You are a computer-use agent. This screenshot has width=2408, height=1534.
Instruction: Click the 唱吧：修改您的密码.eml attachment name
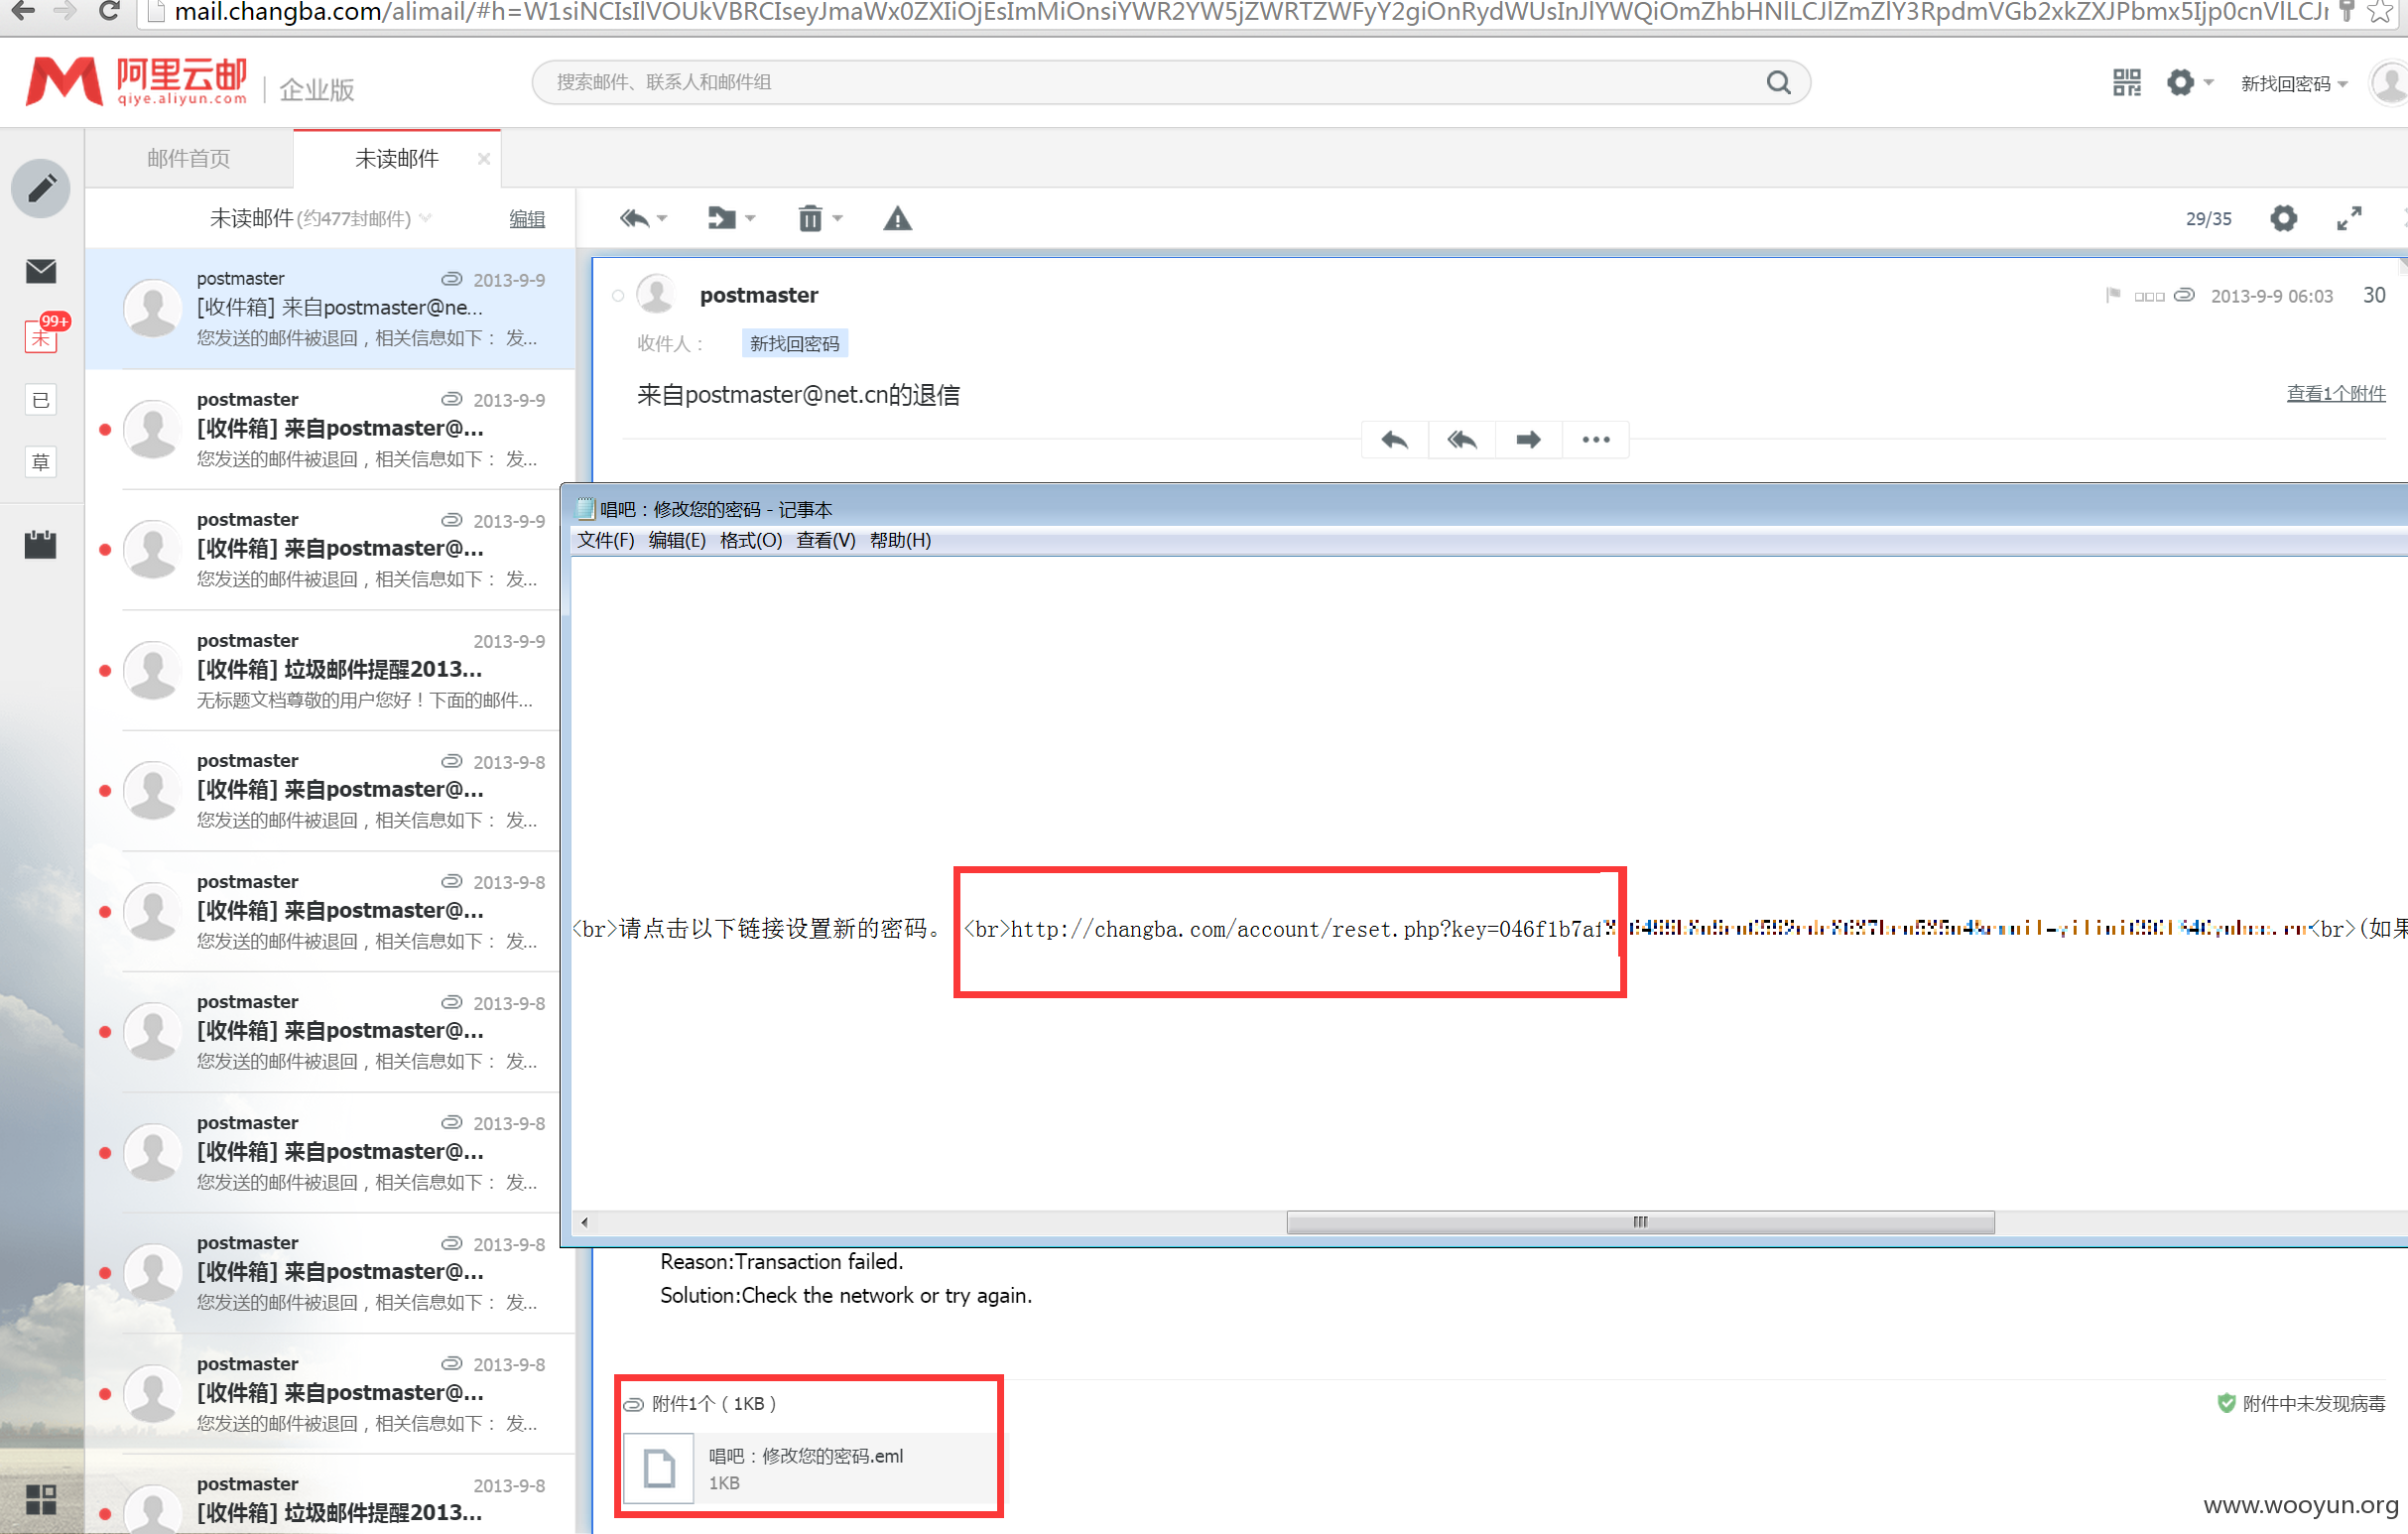click(x=806, y=1456)
